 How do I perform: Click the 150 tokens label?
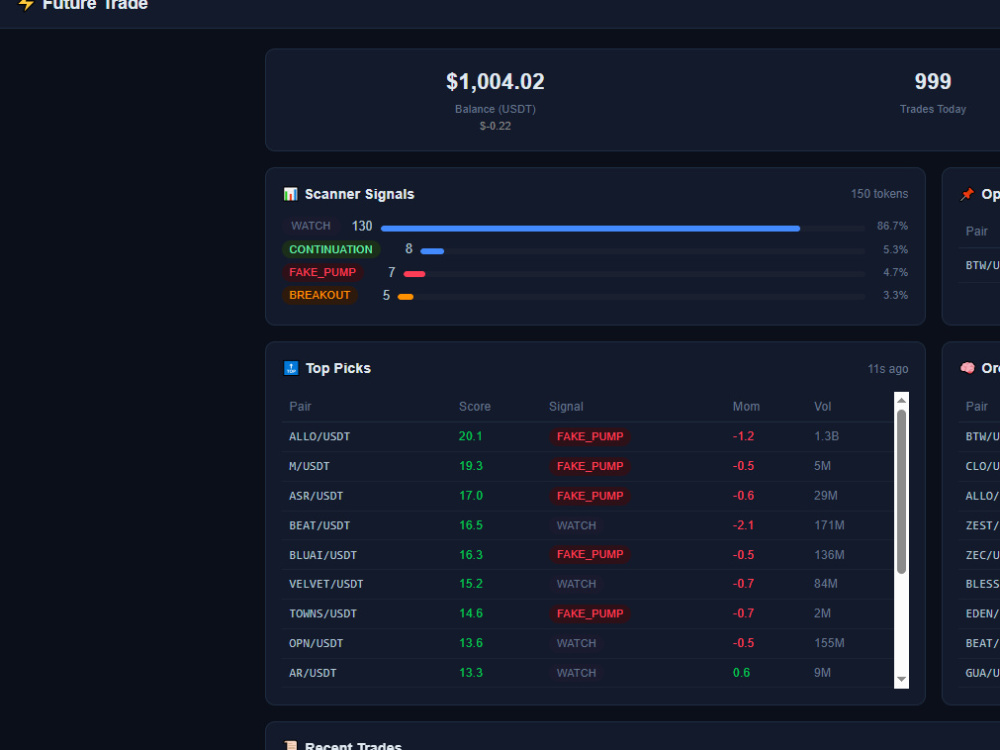click(879, 194)
